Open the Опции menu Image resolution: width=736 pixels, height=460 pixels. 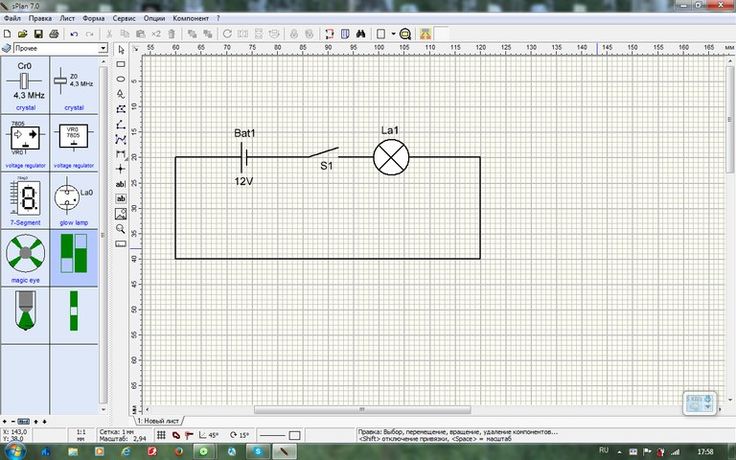tap(154, 18)
